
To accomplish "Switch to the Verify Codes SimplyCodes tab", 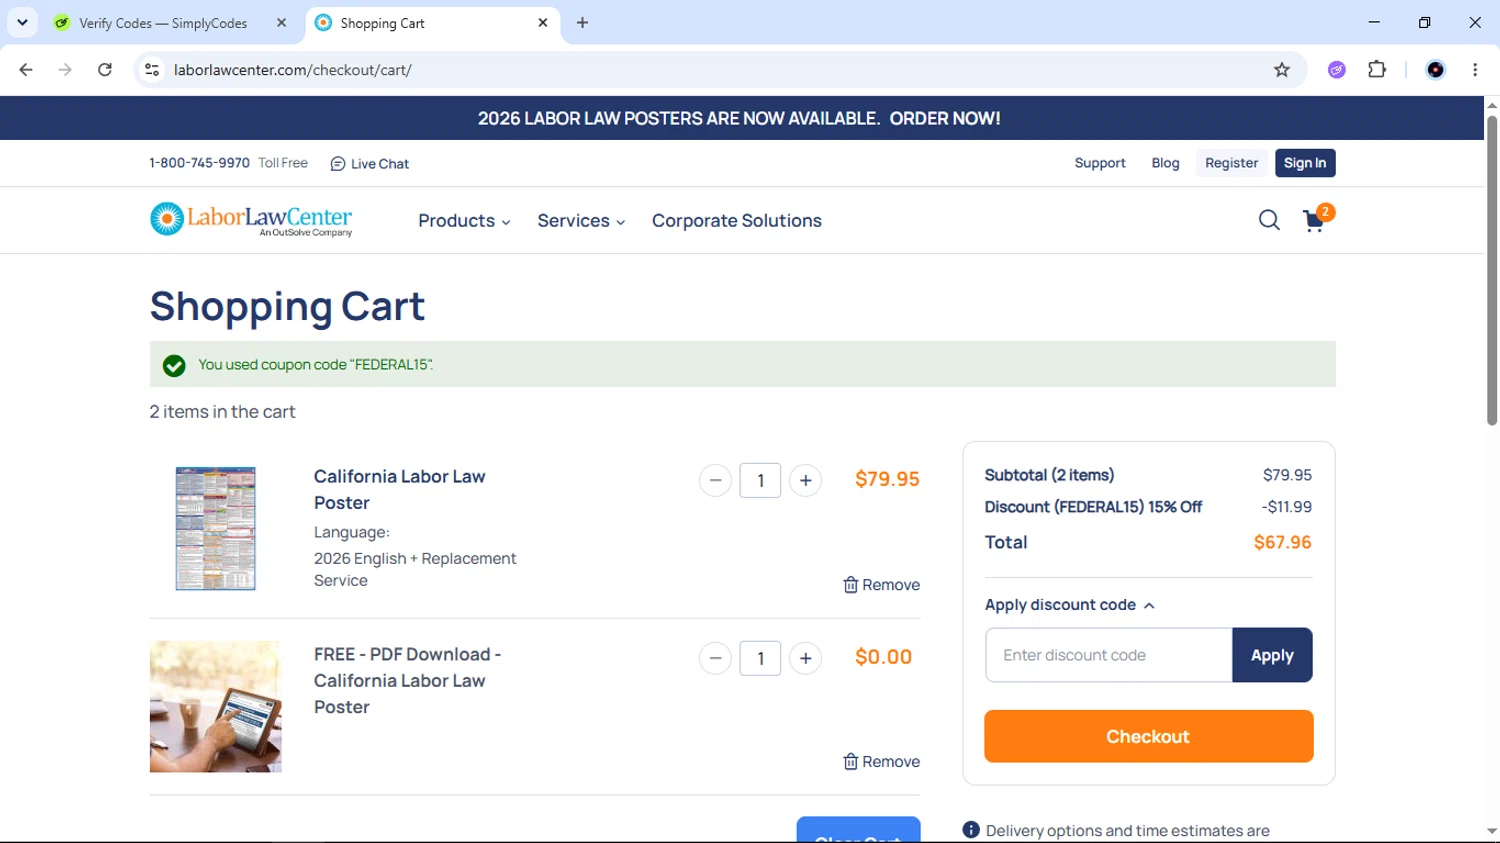I will tap(170, 23).
